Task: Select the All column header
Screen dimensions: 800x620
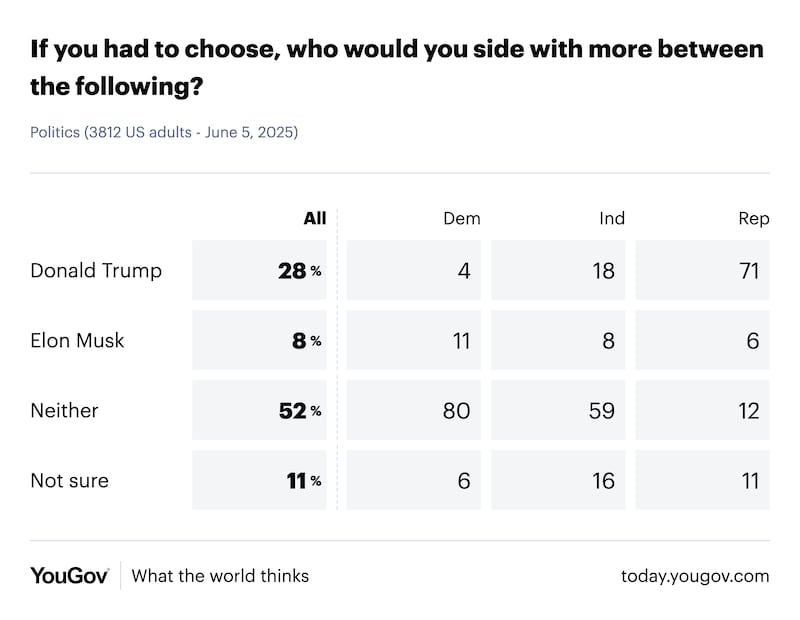Action: pos(314,218)
